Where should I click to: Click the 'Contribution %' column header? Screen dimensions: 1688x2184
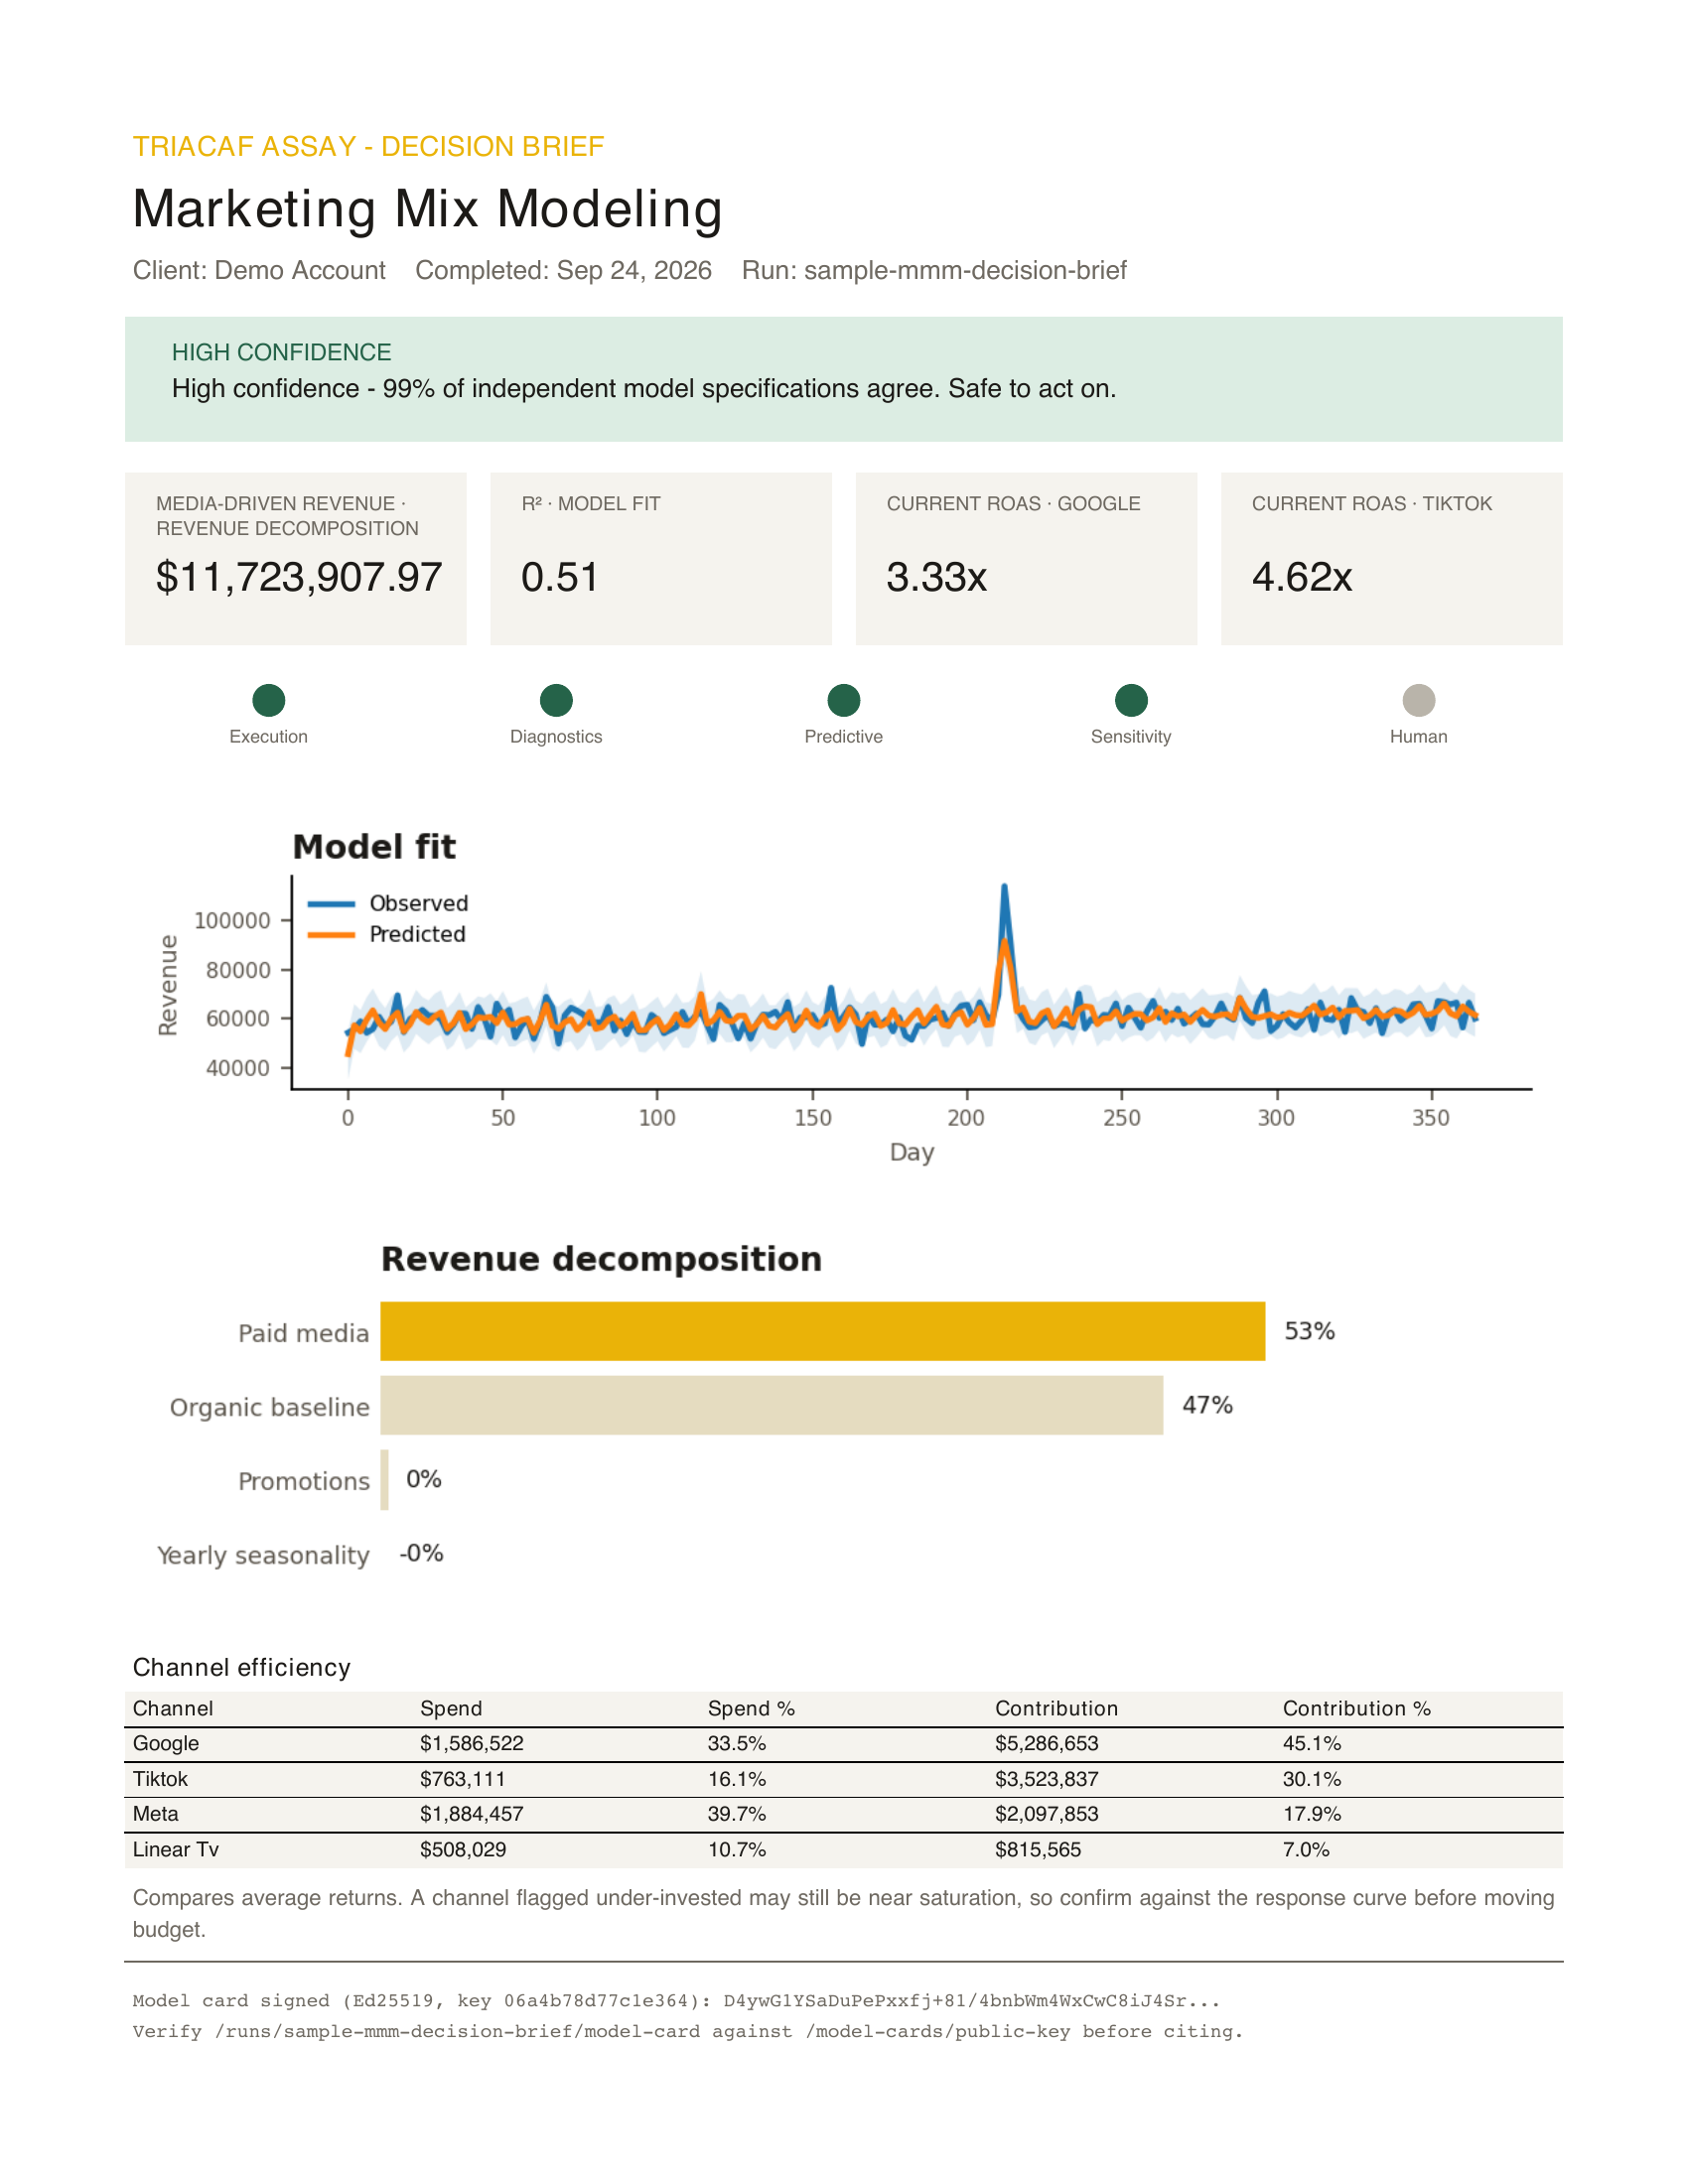click(x=1357, y=1709)
